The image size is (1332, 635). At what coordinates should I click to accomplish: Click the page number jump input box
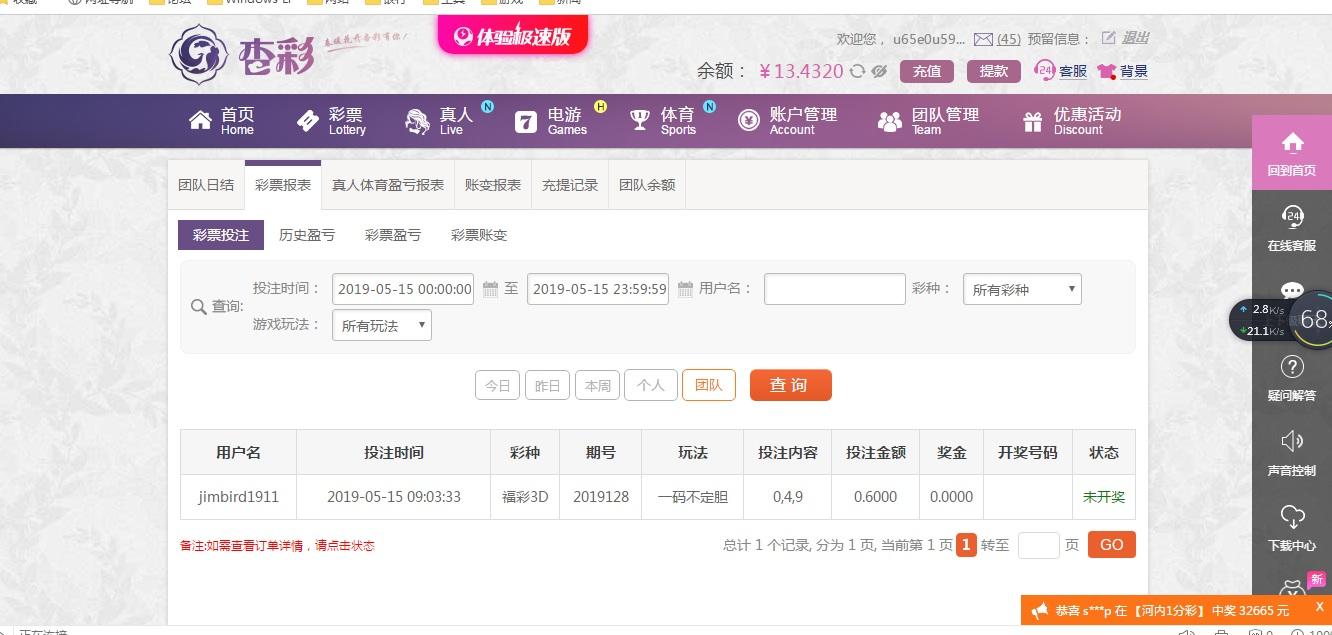(1038, 545)
